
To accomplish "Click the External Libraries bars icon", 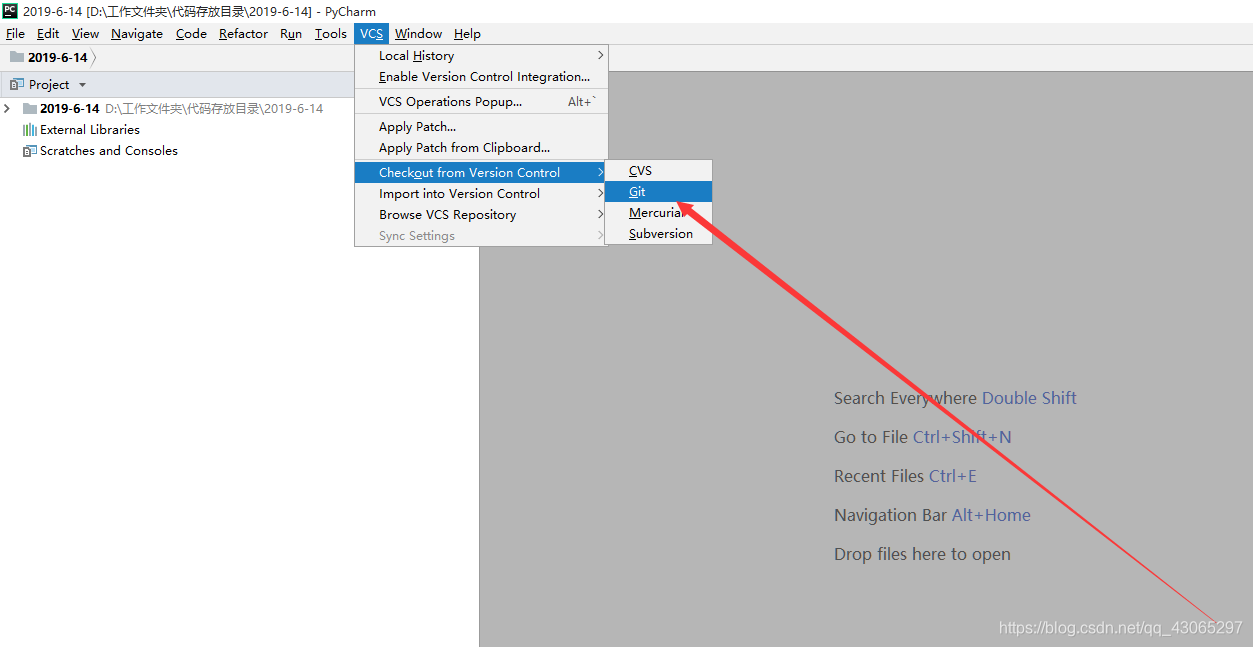I will [x=30, y=130].
